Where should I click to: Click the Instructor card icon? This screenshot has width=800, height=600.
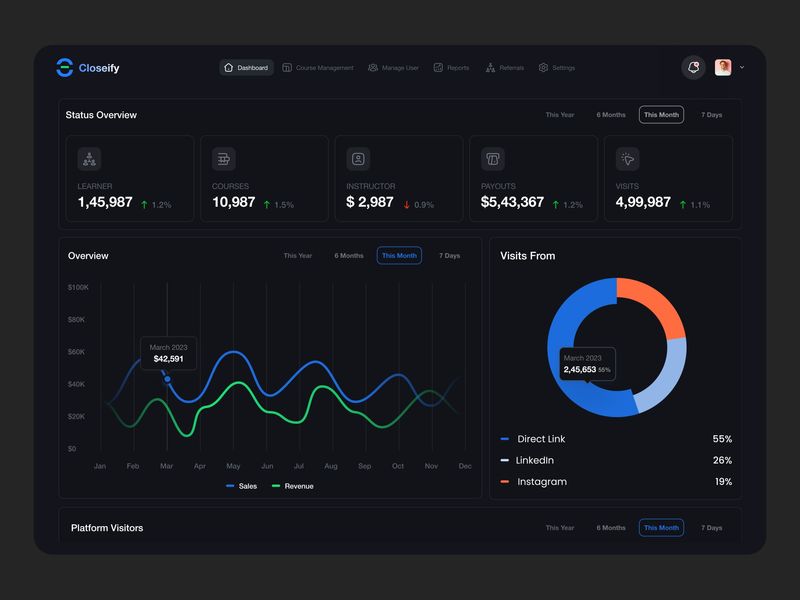tap(359, 158)
